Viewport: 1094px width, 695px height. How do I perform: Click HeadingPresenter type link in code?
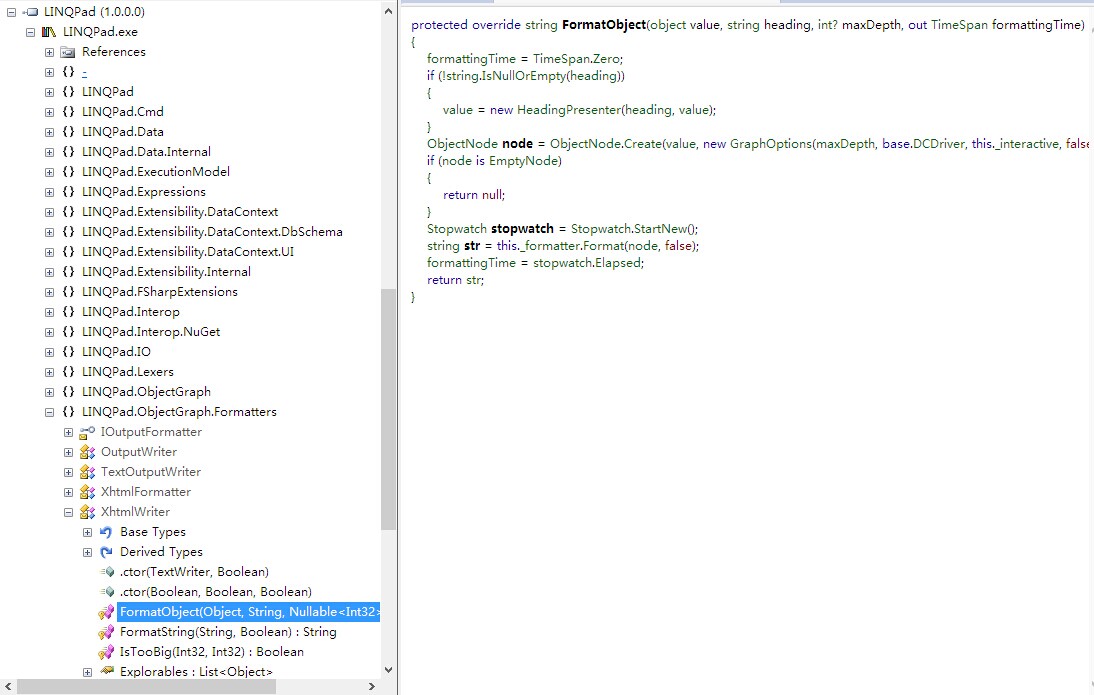(569, 110)
